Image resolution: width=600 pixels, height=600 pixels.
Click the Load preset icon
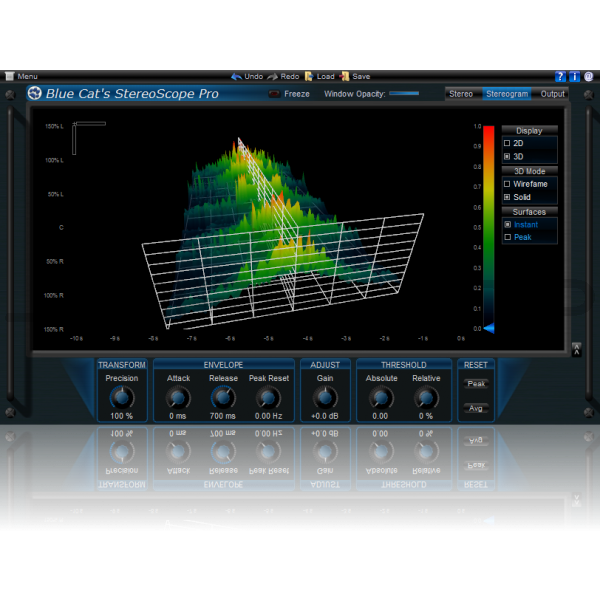pos(309,76)
